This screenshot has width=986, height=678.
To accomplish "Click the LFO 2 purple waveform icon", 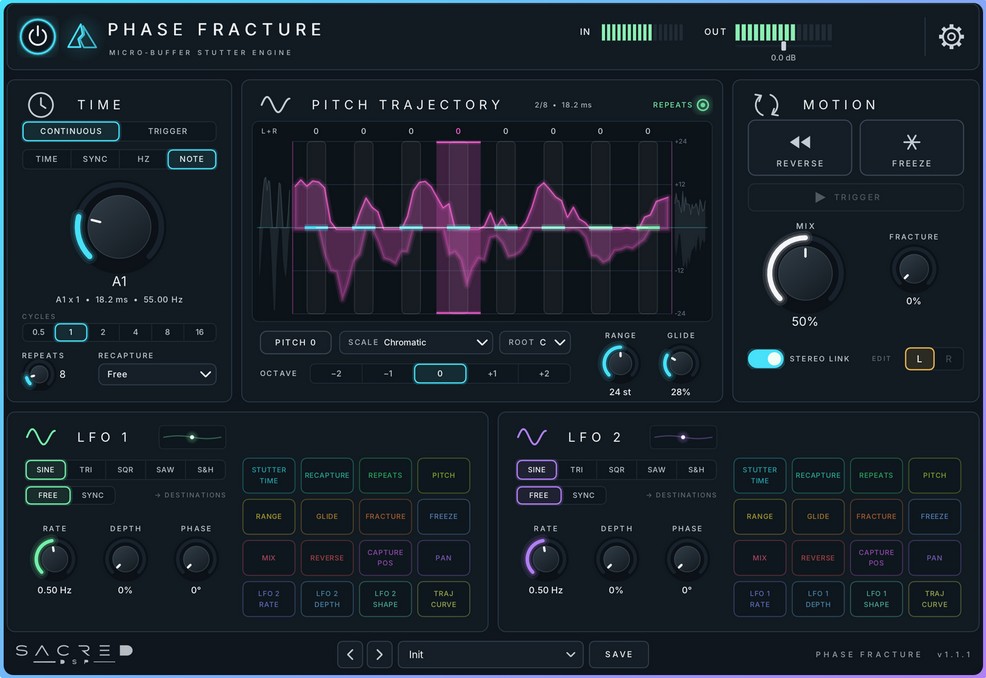I will click(x=532, y=436).
